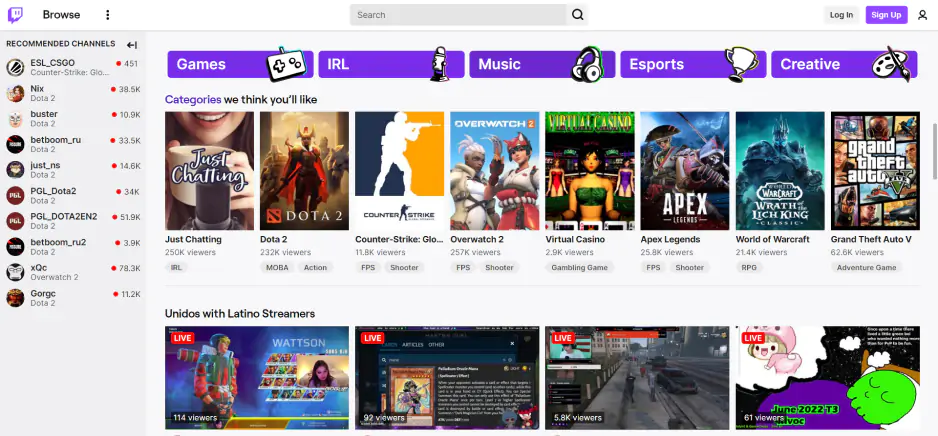Collapse the Recommended Channels sidebar

(132, 45)
